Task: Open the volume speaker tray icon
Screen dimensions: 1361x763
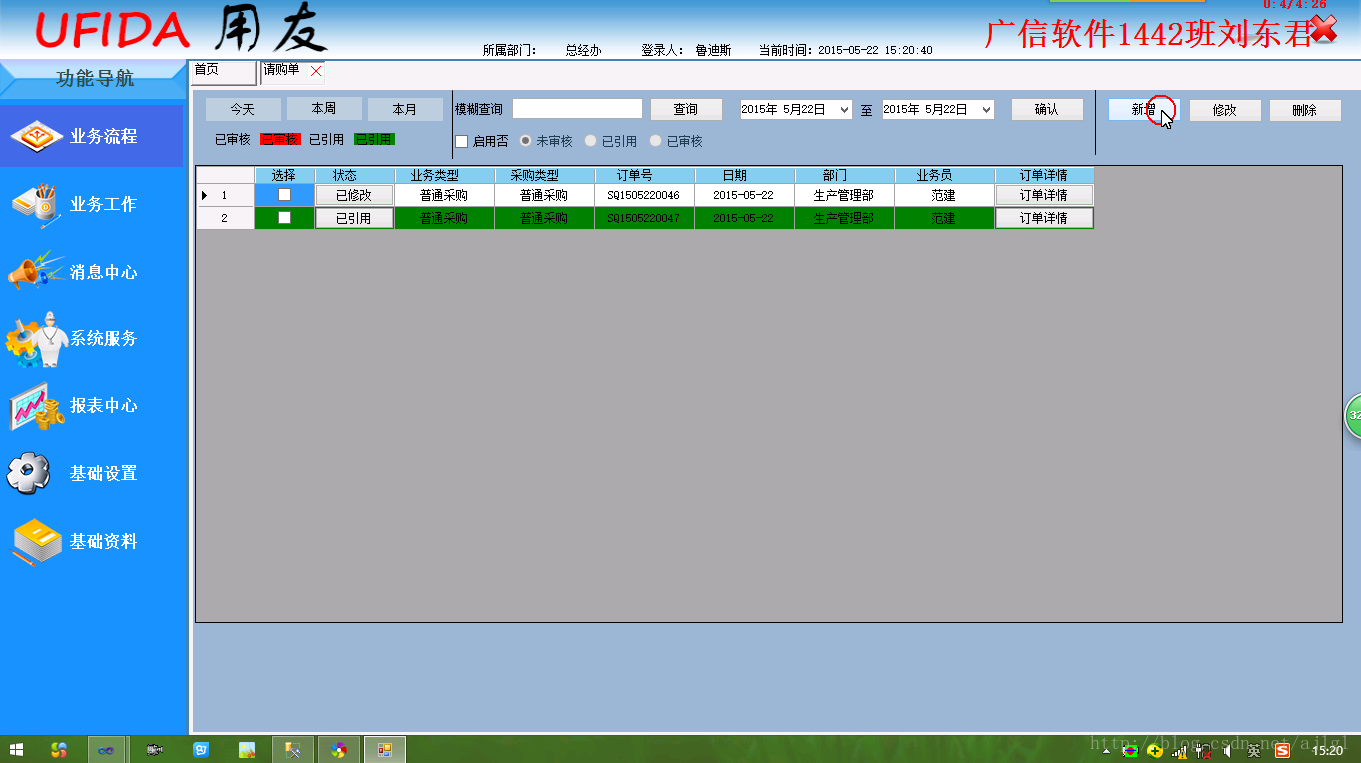Action: (1228, 750)
